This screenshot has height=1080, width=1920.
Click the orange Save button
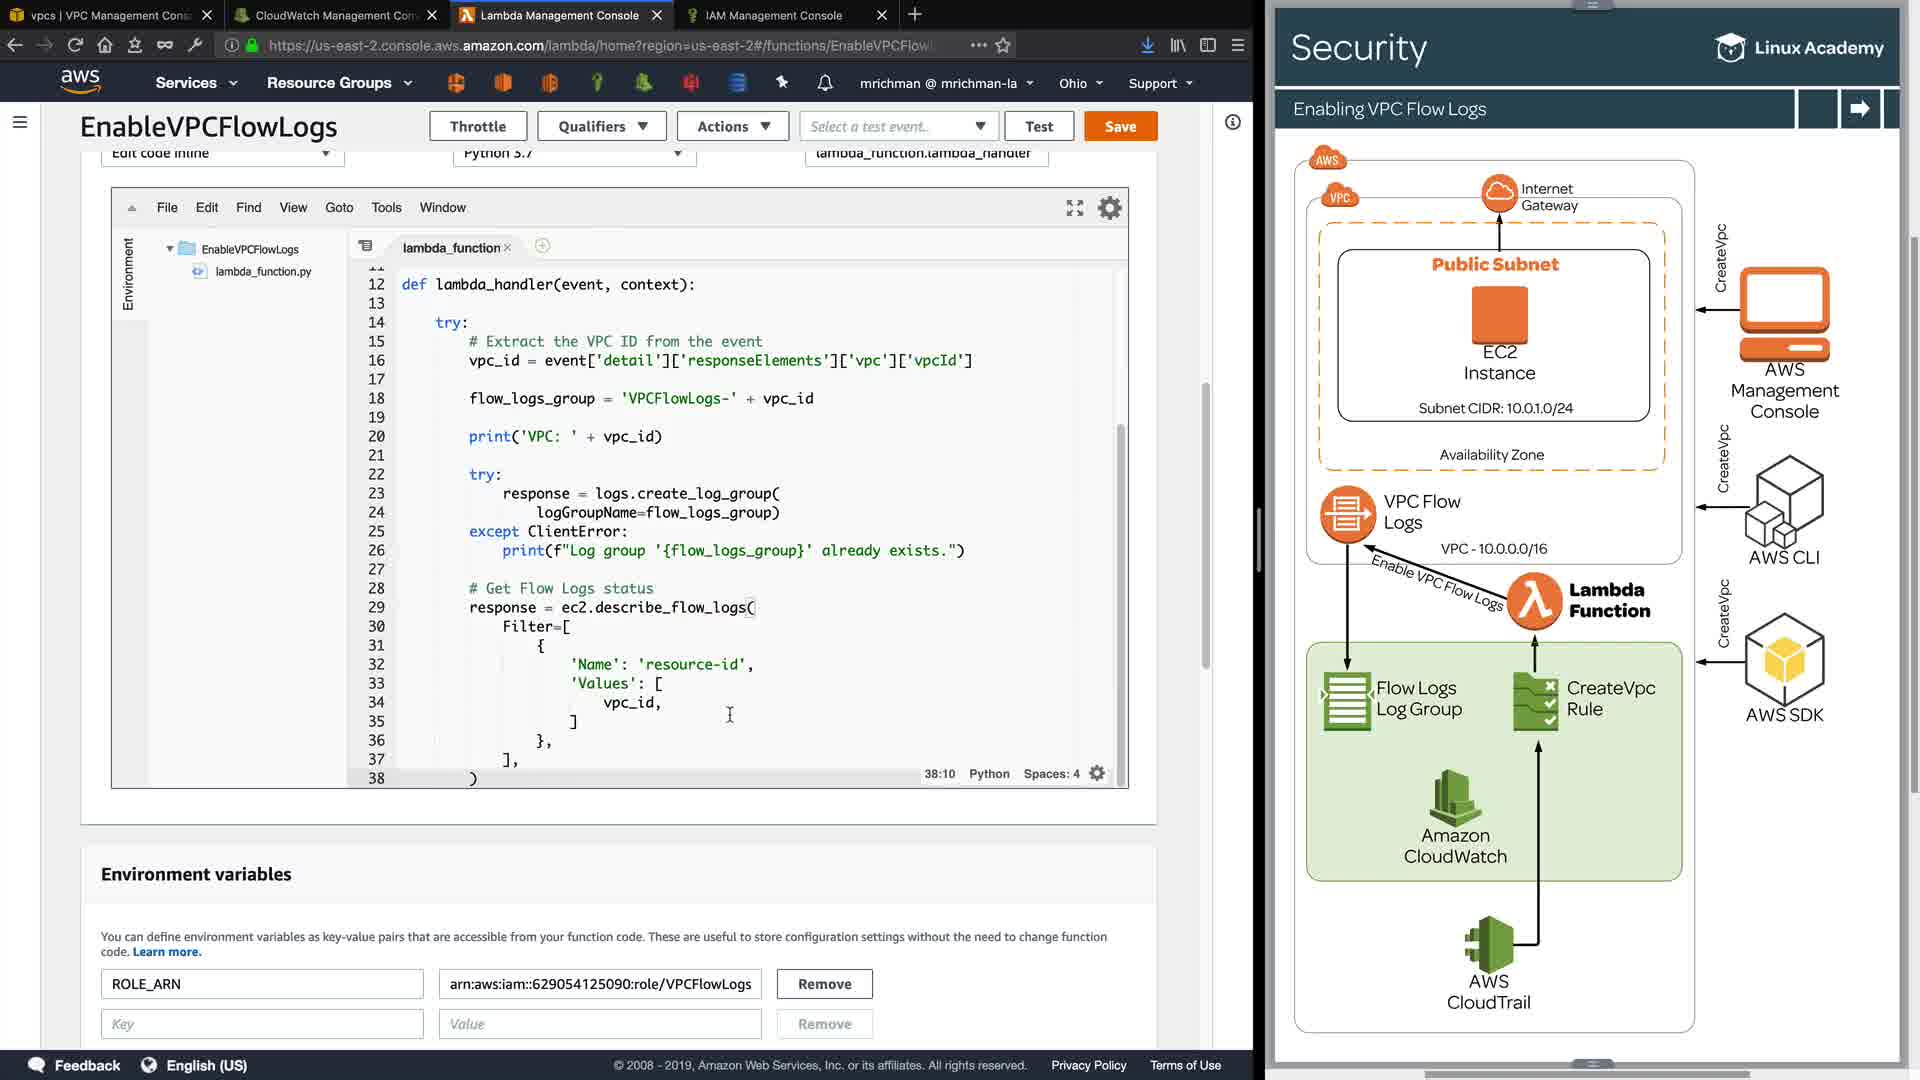[x=1120, y=126]
